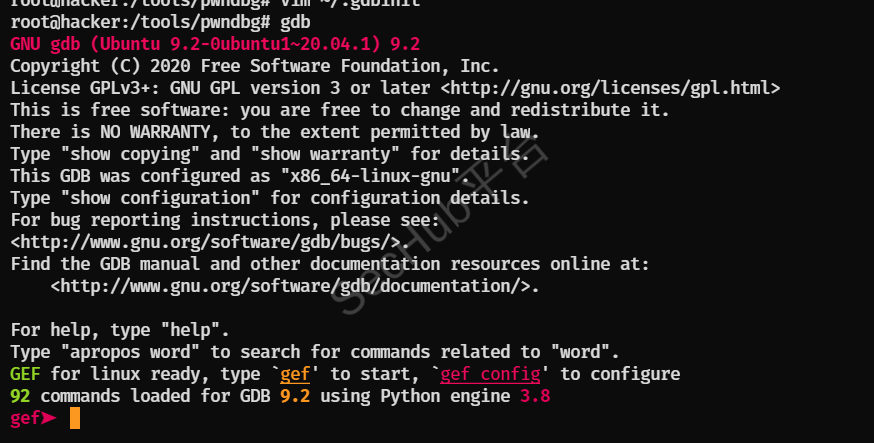Click the red gef prompt arrow
The width and height of the screenshot is (874, 443).
pyautogui.click(x=49, y=418)
